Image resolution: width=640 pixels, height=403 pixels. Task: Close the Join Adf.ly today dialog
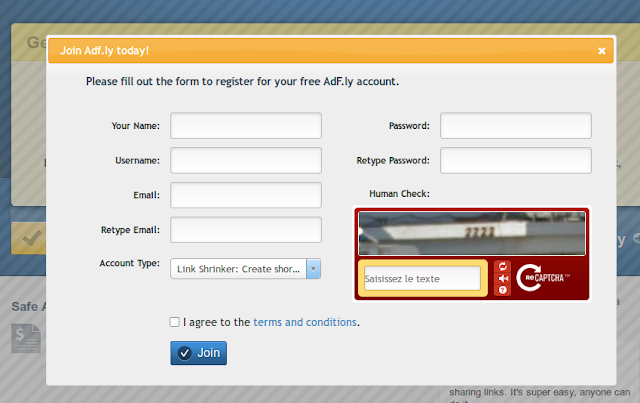(x=601, y=51)
